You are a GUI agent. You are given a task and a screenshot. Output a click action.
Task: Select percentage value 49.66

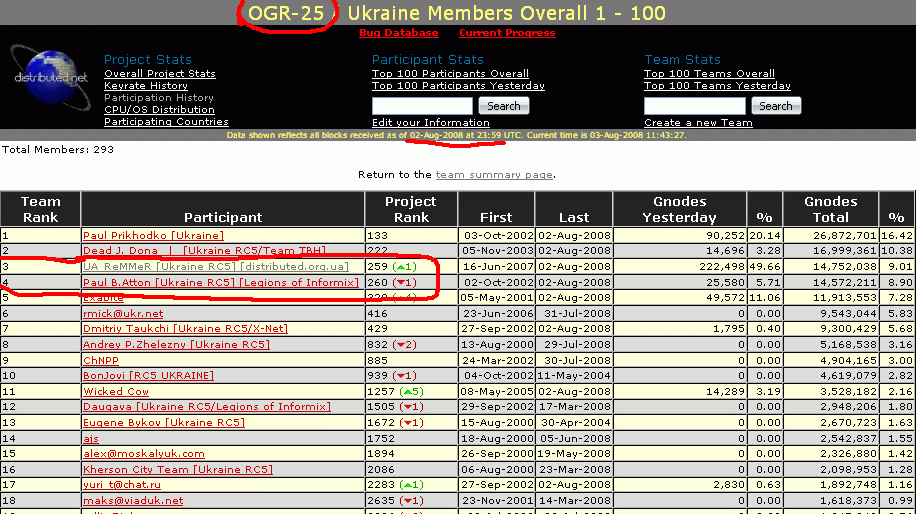764,267
